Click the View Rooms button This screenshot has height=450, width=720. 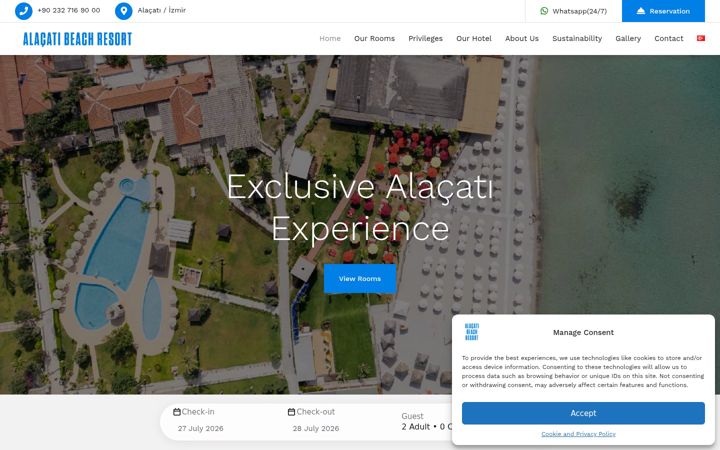pyautogui.click(x=360, y=279)
